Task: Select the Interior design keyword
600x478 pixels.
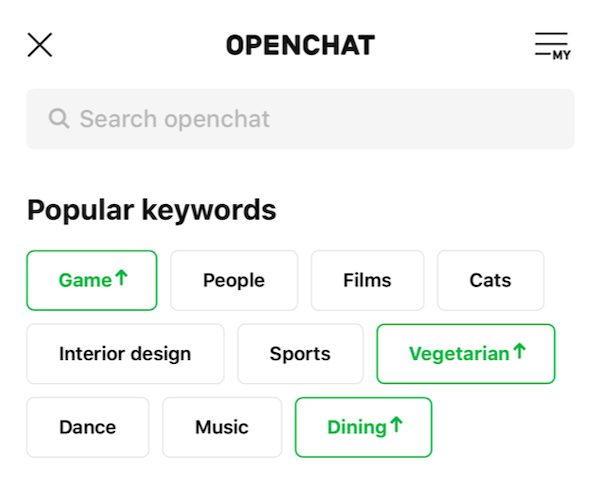Action: pyautogui.click(x=125, y=353)
